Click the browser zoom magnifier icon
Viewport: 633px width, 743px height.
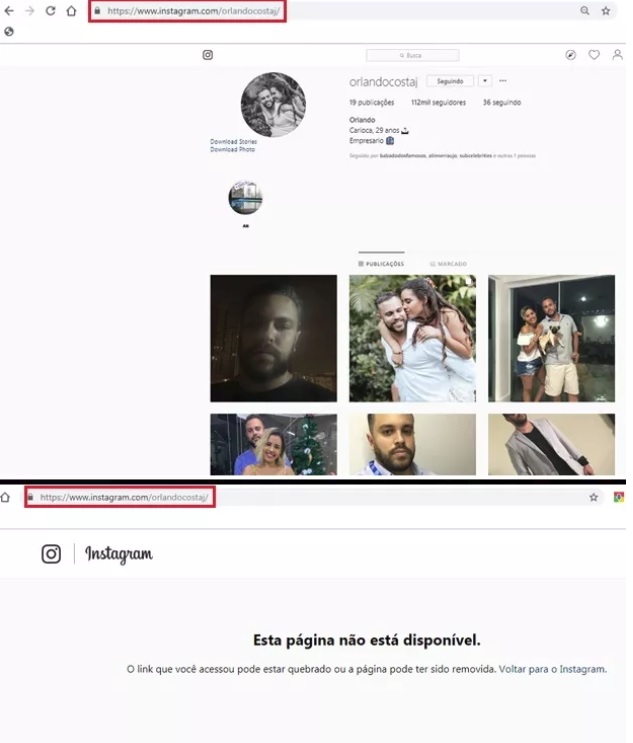tap(585, 11)
